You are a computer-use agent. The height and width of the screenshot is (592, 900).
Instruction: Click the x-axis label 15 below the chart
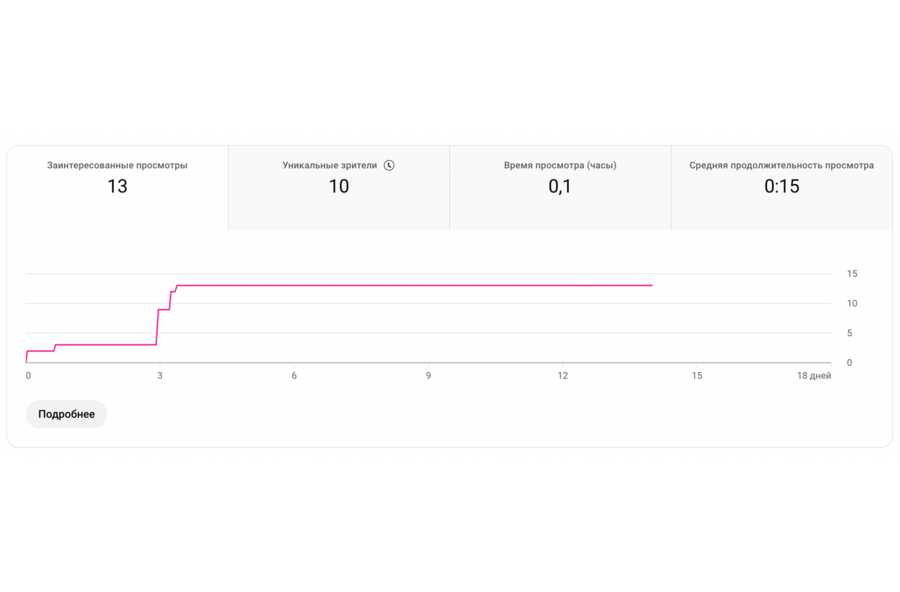click(697, 376)
